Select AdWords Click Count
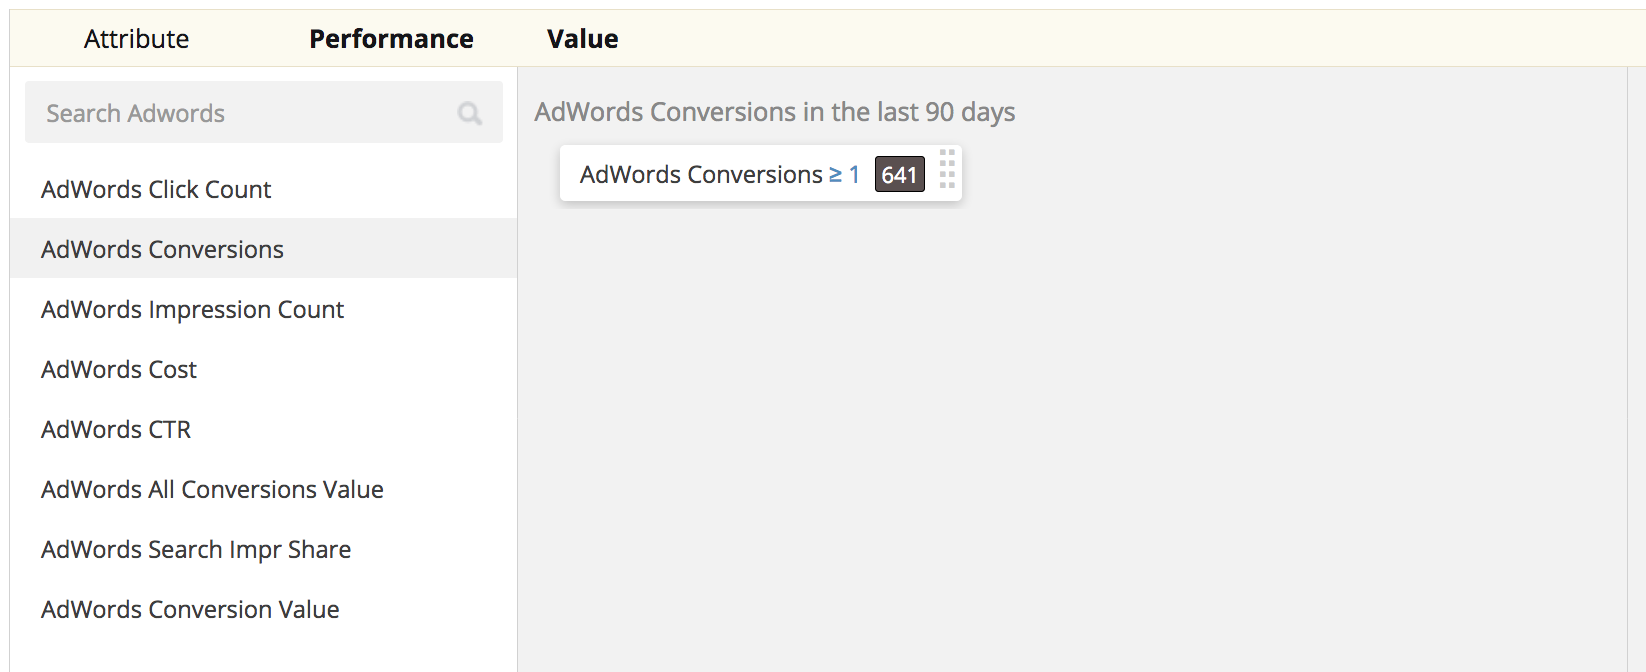Screen dimensions: 1646x672 click(156, 189)
